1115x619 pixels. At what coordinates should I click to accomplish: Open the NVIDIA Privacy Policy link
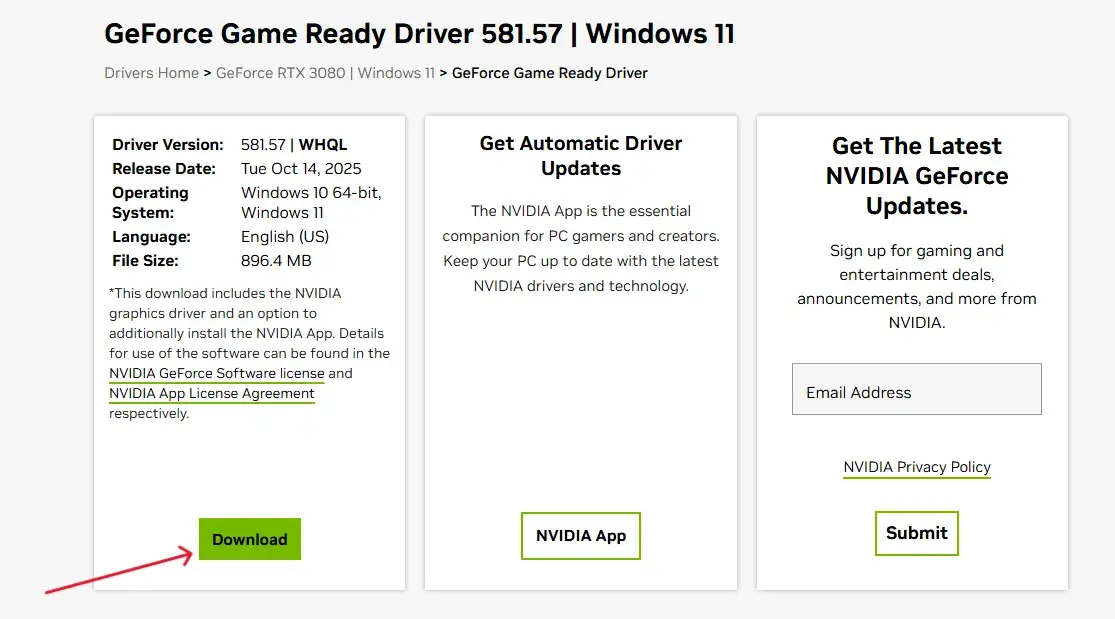tap(916, 467)
